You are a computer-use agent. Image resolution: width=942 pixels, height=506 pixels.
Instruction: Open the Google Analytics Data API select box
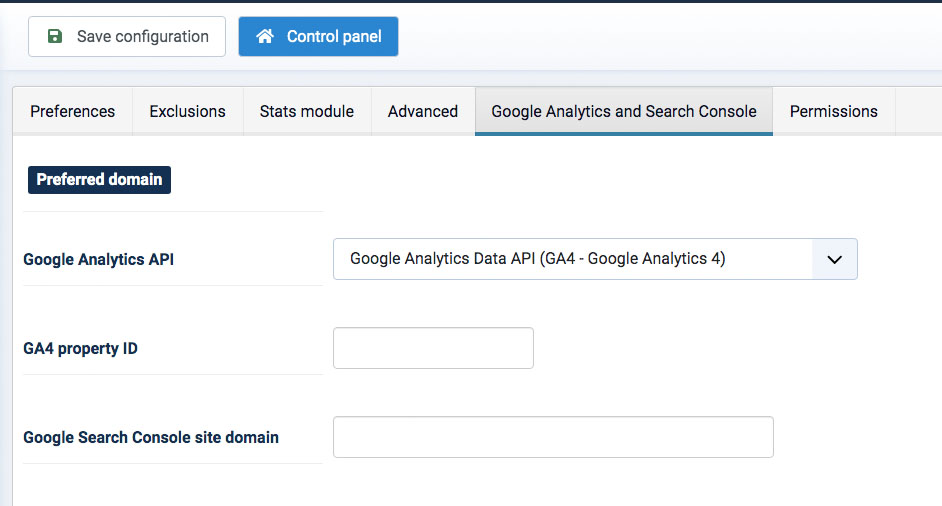(572, 259)
